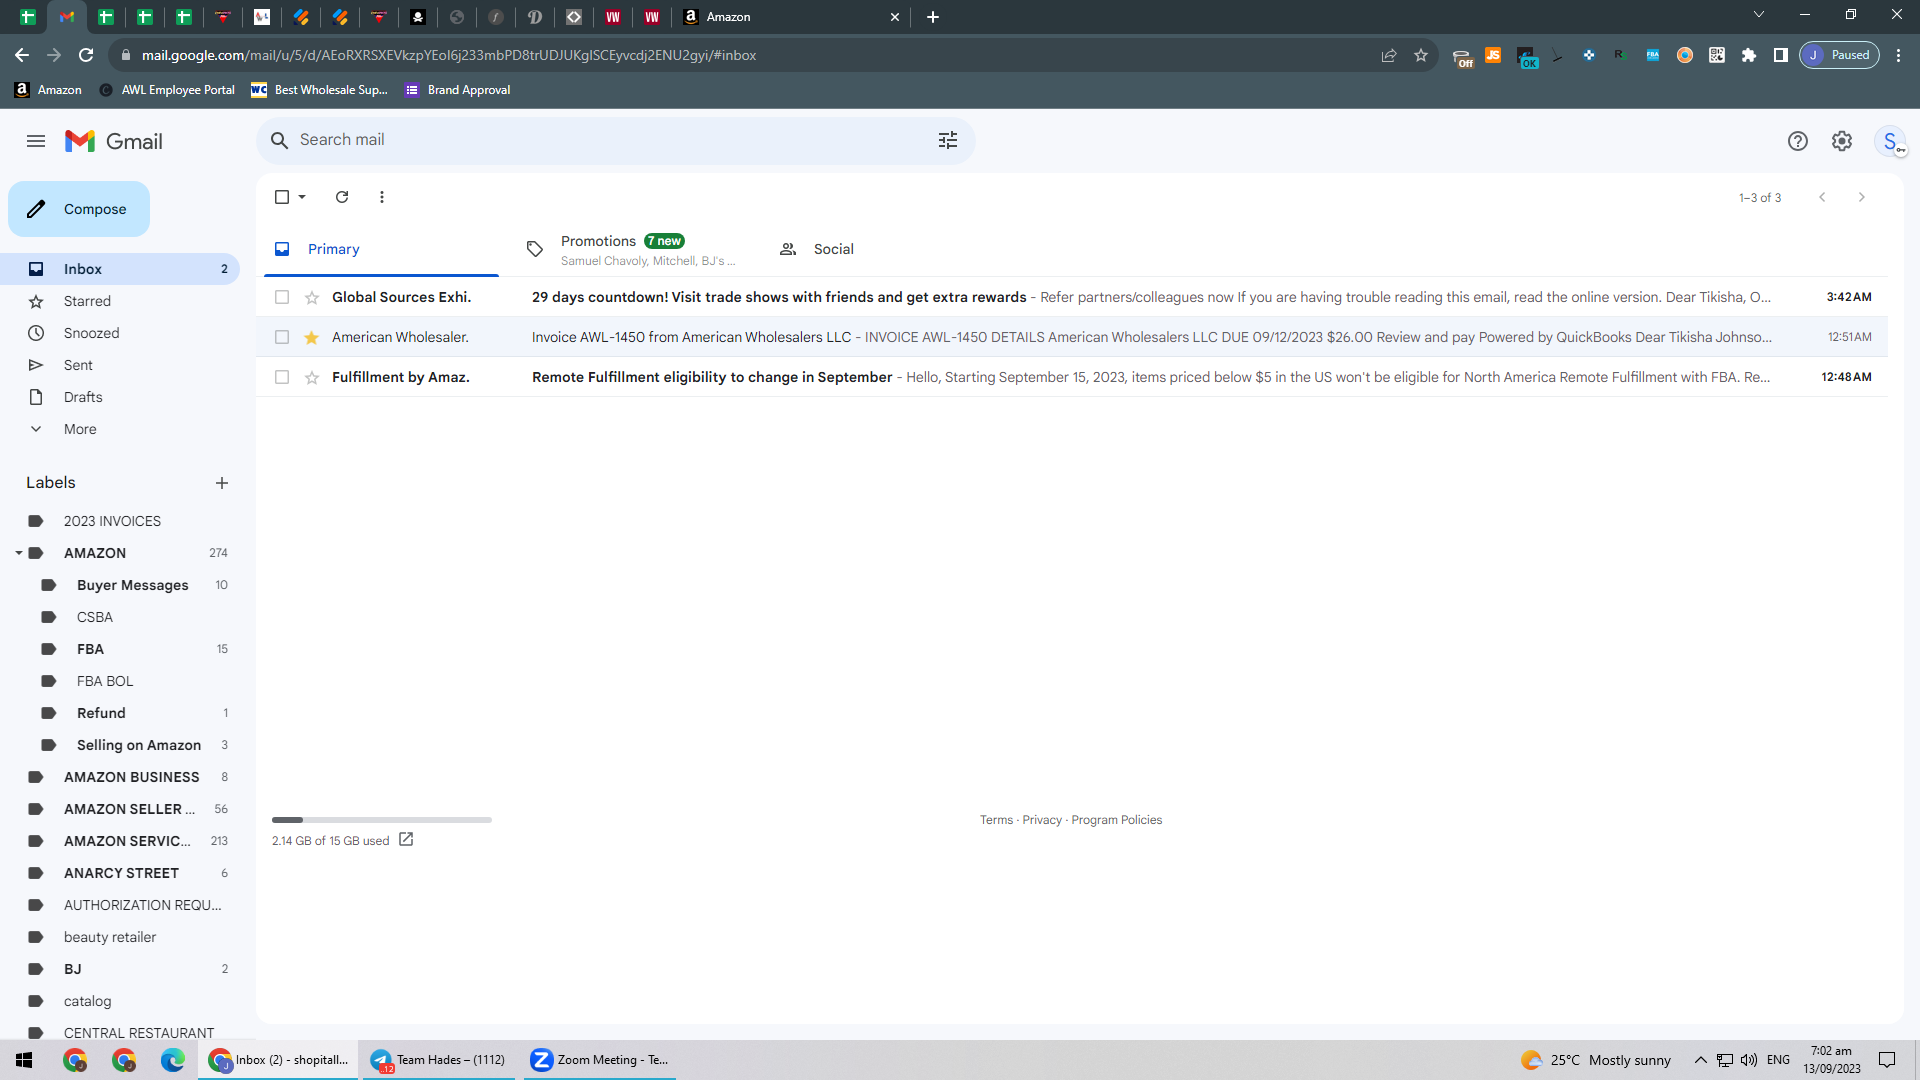The height and width of the screenshot is (1080, 1920).
Task: Open the Chrome three-dot menu
Action: (x=1899, y=55)
